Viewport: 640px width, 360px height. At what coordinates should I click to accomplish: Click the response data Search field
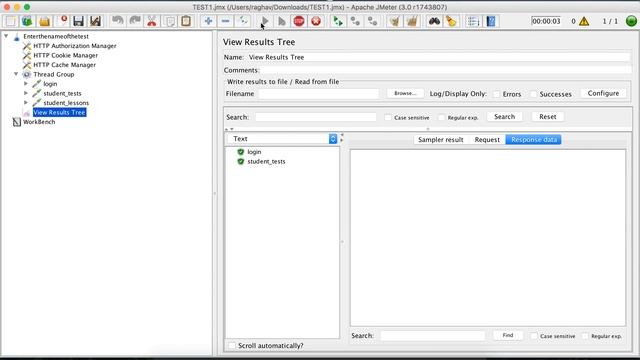pyautogui.click(x=433, y=336)
